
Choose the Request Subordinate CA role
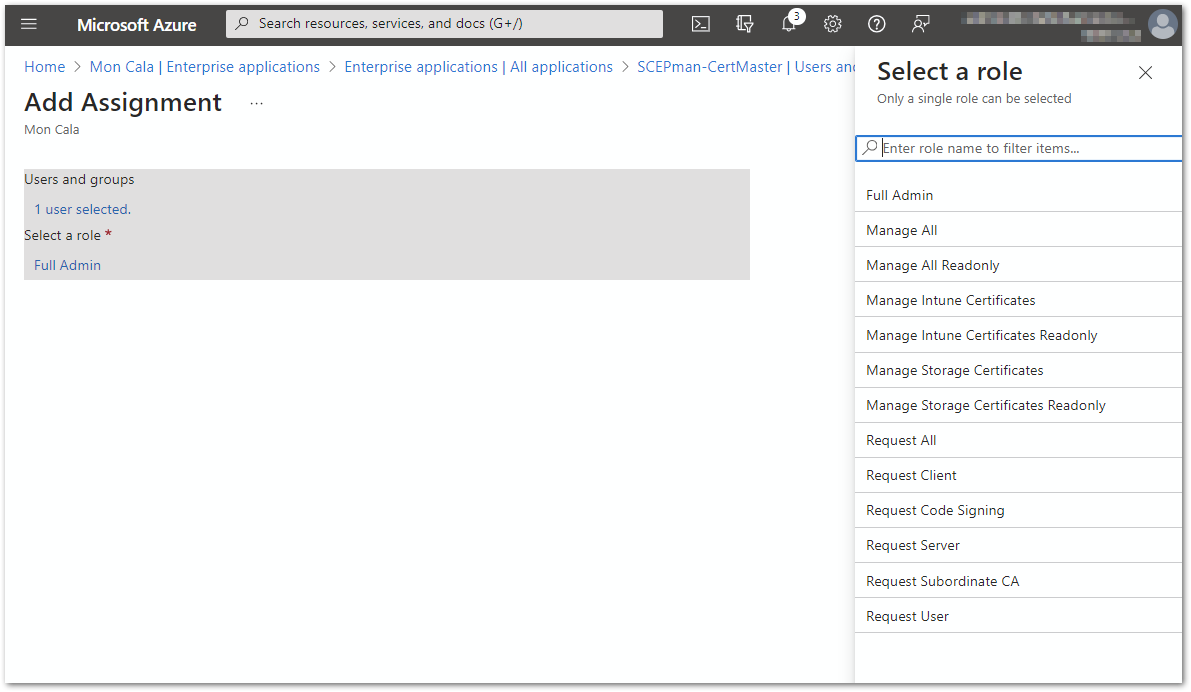(942, 581)
